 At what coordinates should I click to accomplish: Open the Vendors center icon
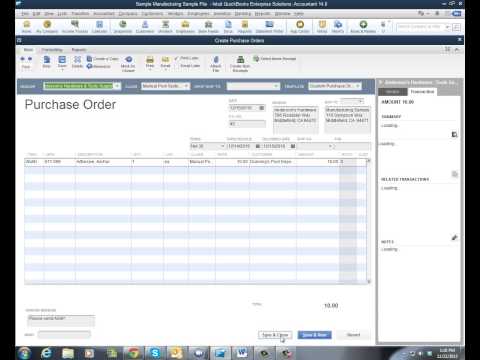tap(165, 26)
